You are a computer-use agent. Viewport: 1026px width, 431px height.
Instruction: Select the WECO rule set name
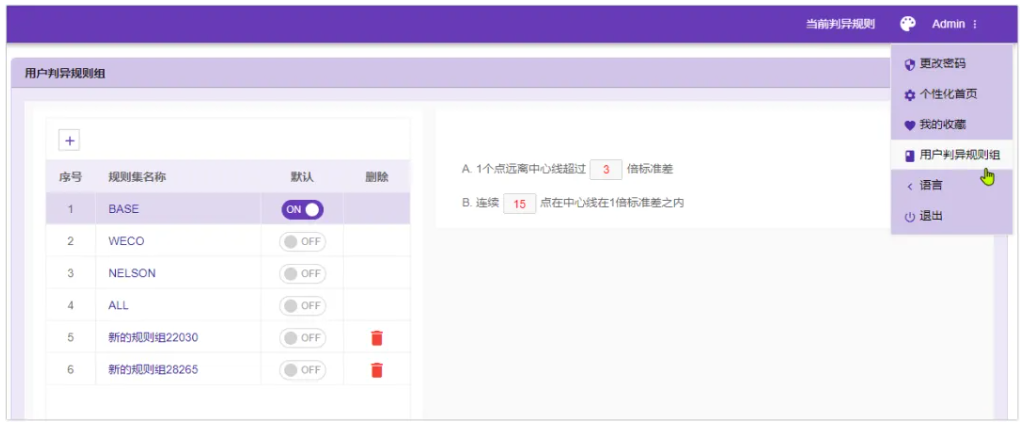click(126, 242)
